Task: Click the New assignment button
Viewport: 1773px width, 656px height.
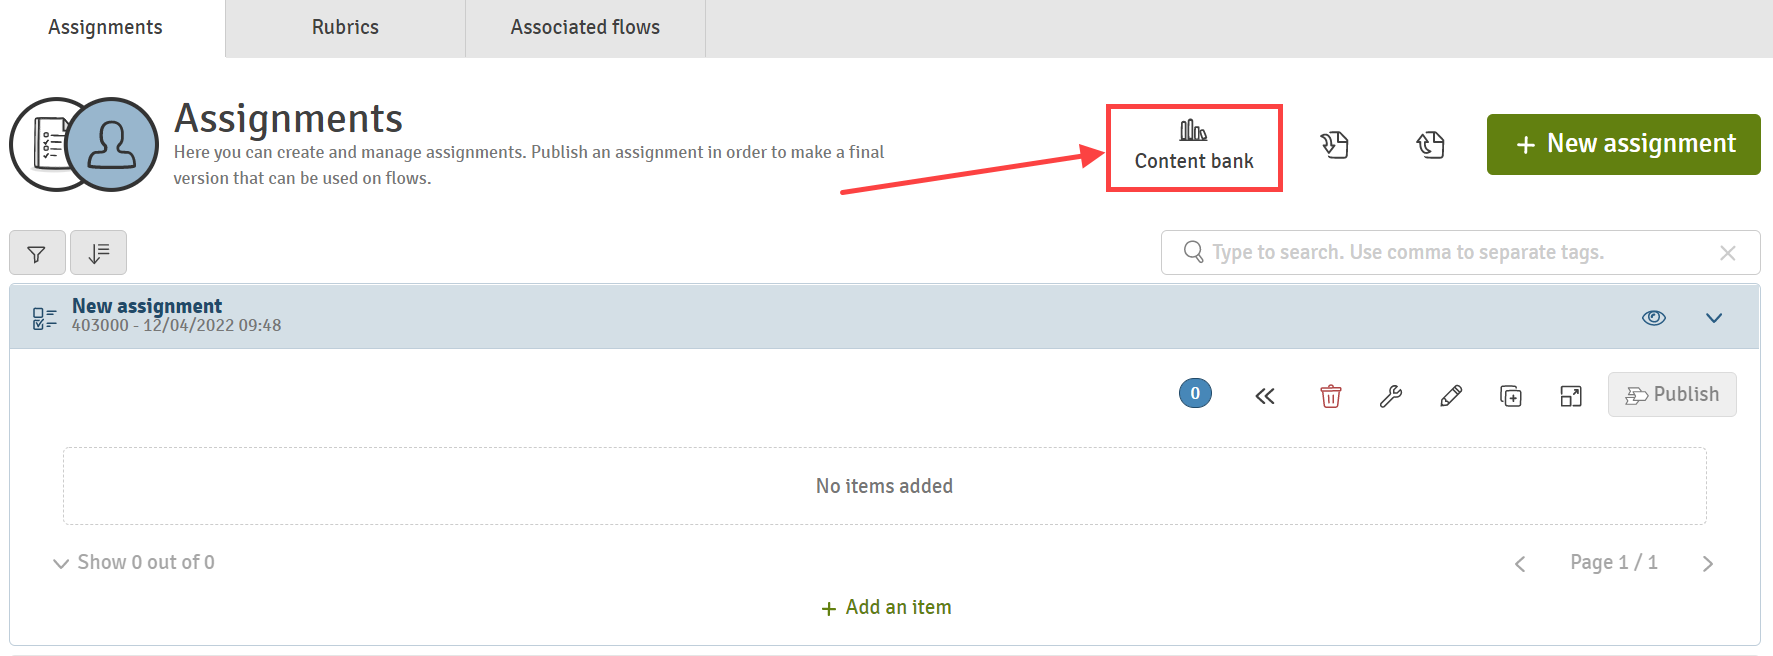Action: click(x=1623, y=144)
